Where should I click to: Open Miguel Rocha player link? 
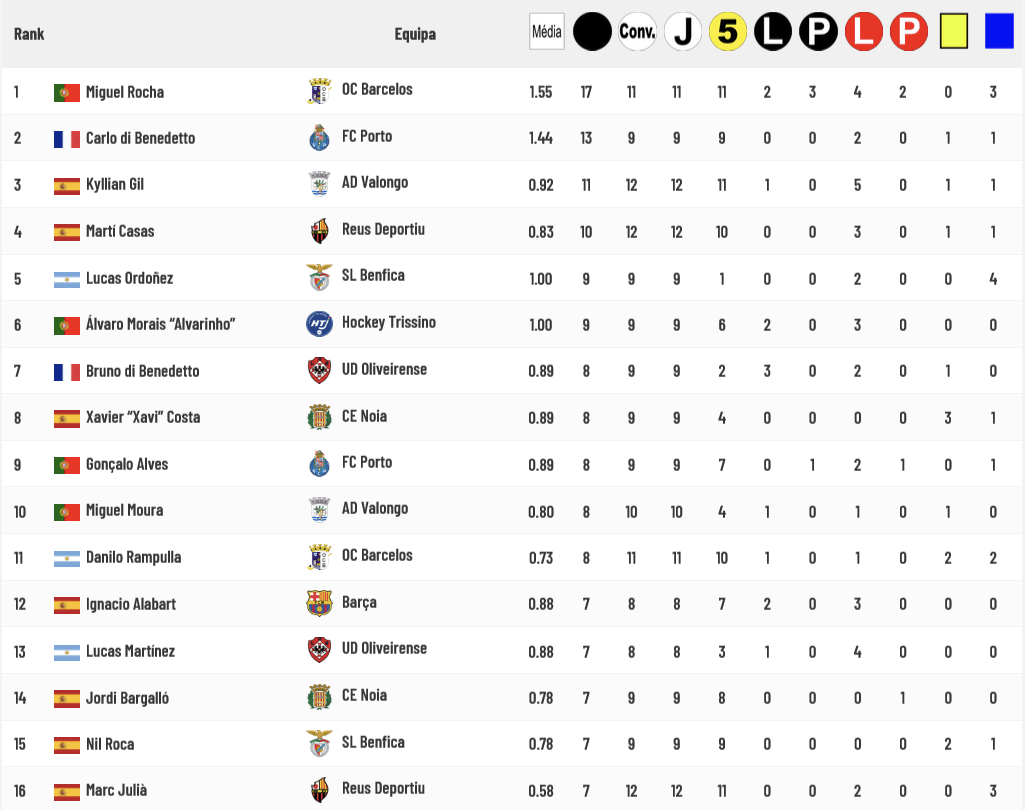click(x=125, y=92)
